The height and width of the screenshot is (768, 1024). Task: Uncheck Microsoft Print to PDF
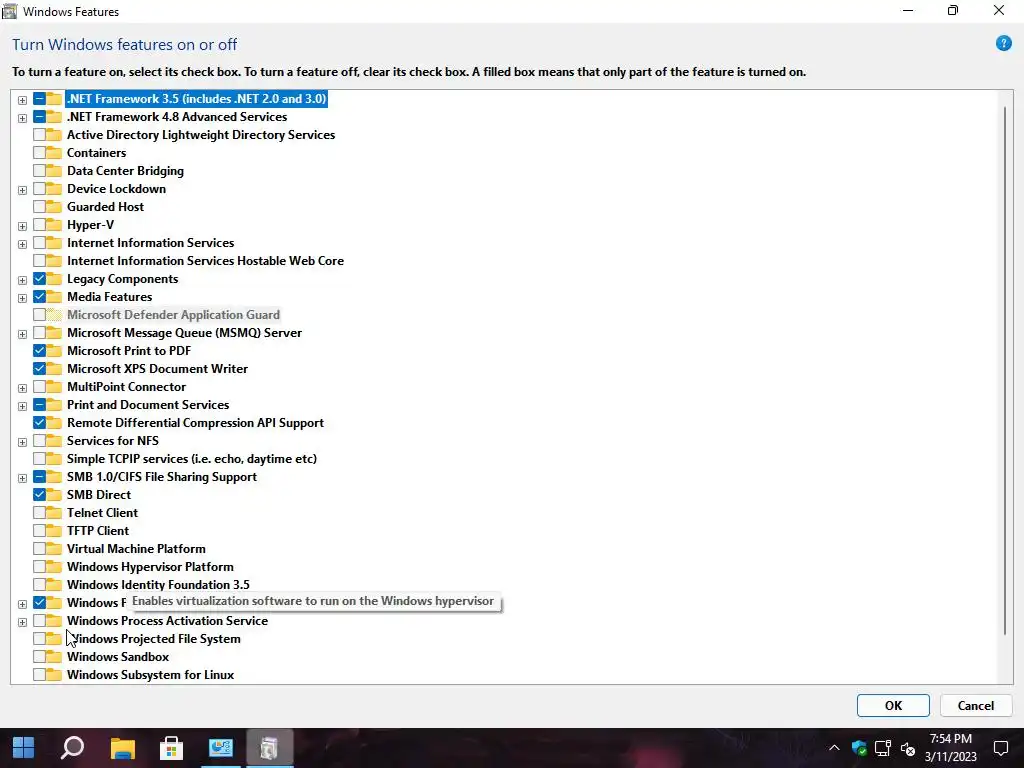pos(39,351)
